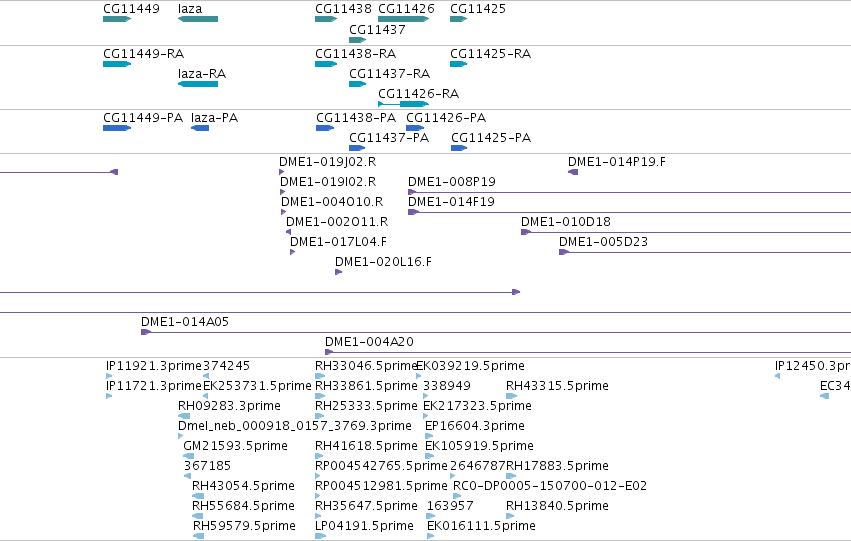Viewport: 851px width, 541px height.
Task: Click EST RP004542765.5prime
Action: [318, 476]
